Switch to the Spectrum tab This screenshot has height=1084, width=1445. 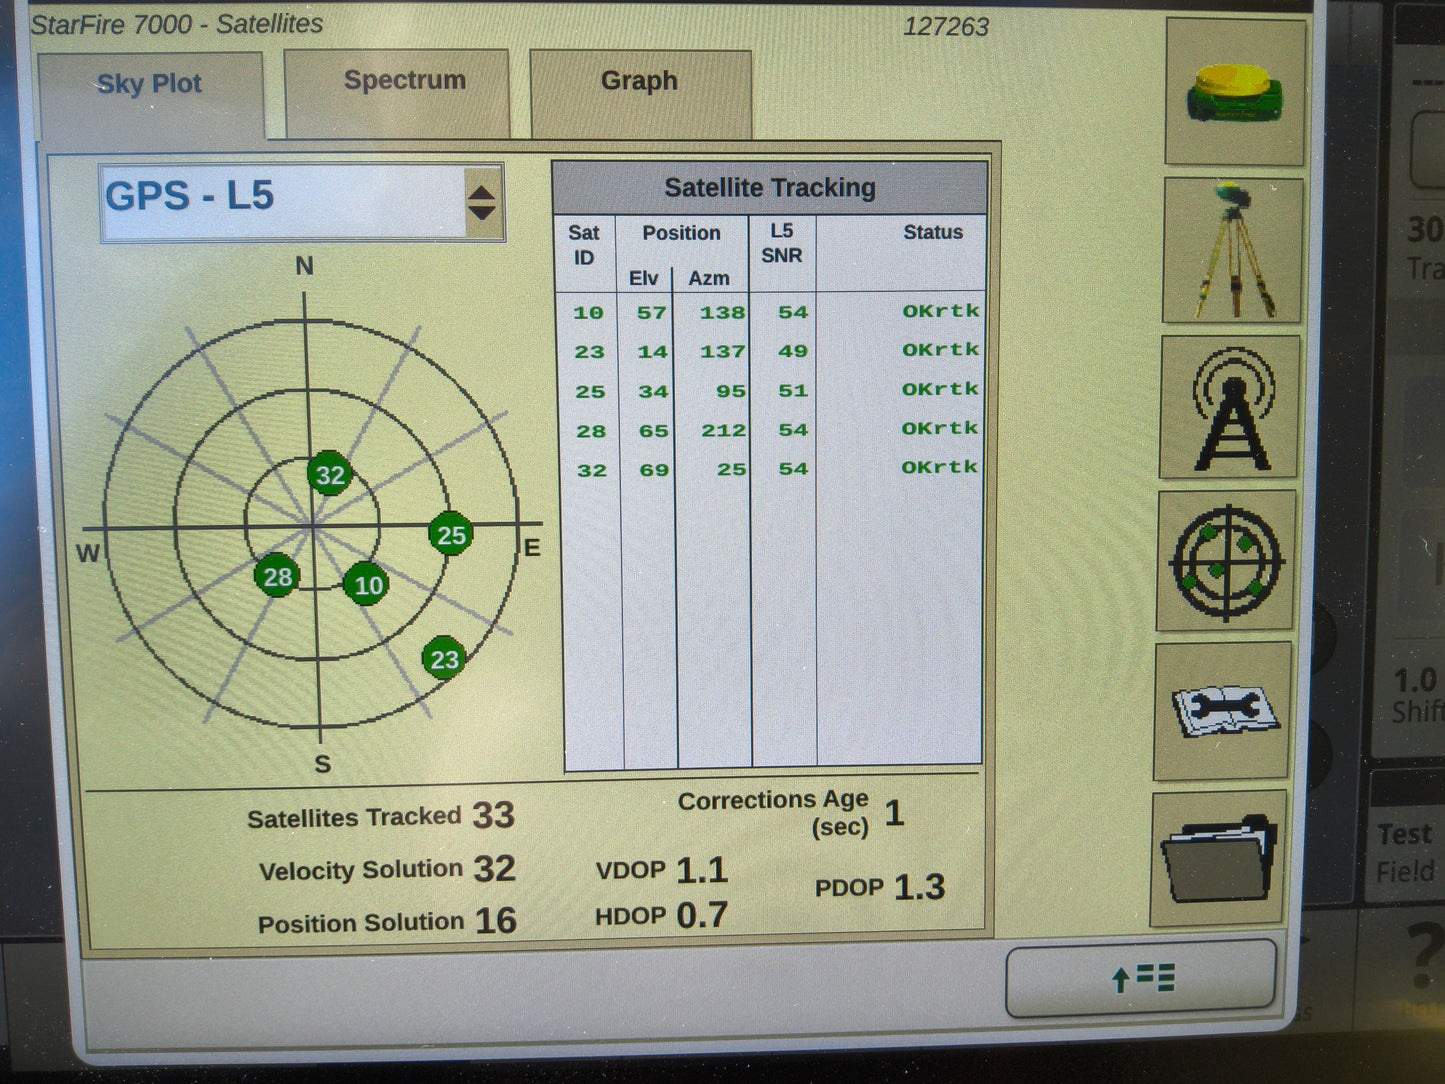[x=403, y=80]
